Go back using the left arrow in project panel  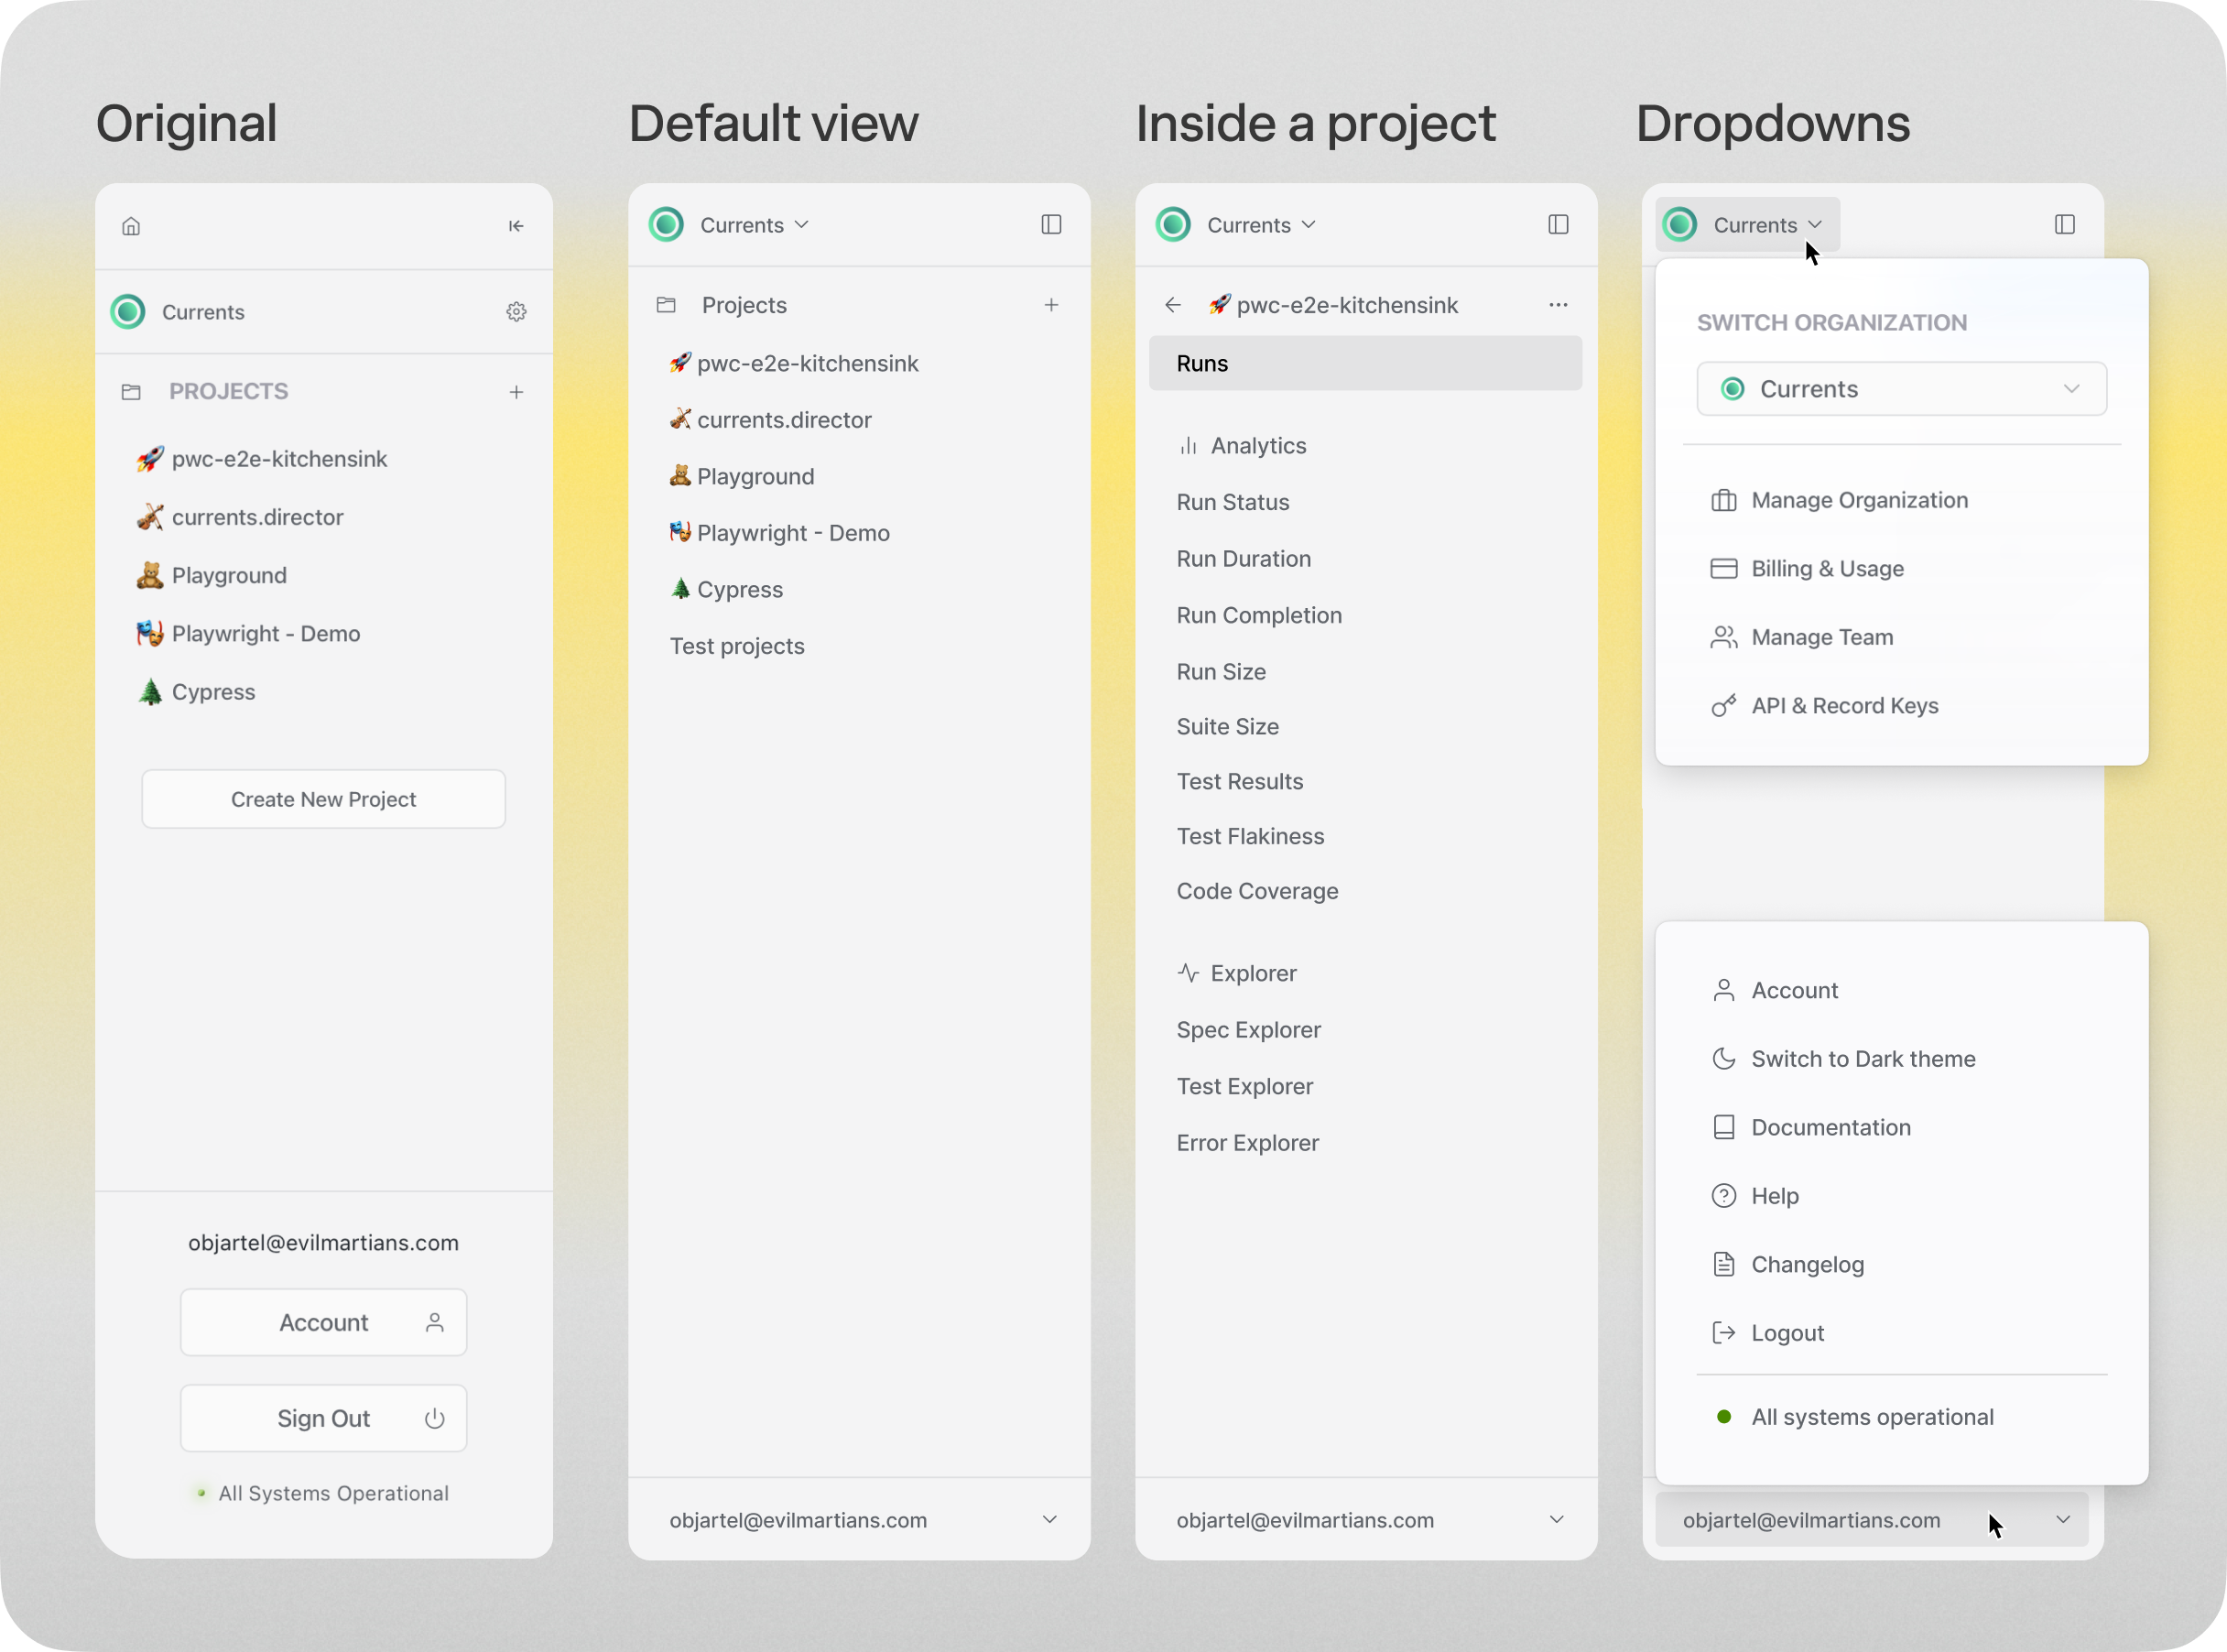[x=1173, y=305]
